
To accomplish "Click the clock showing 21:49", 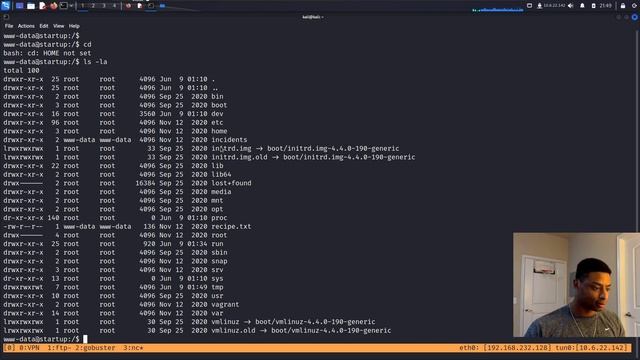I will (x=605, y=6).
